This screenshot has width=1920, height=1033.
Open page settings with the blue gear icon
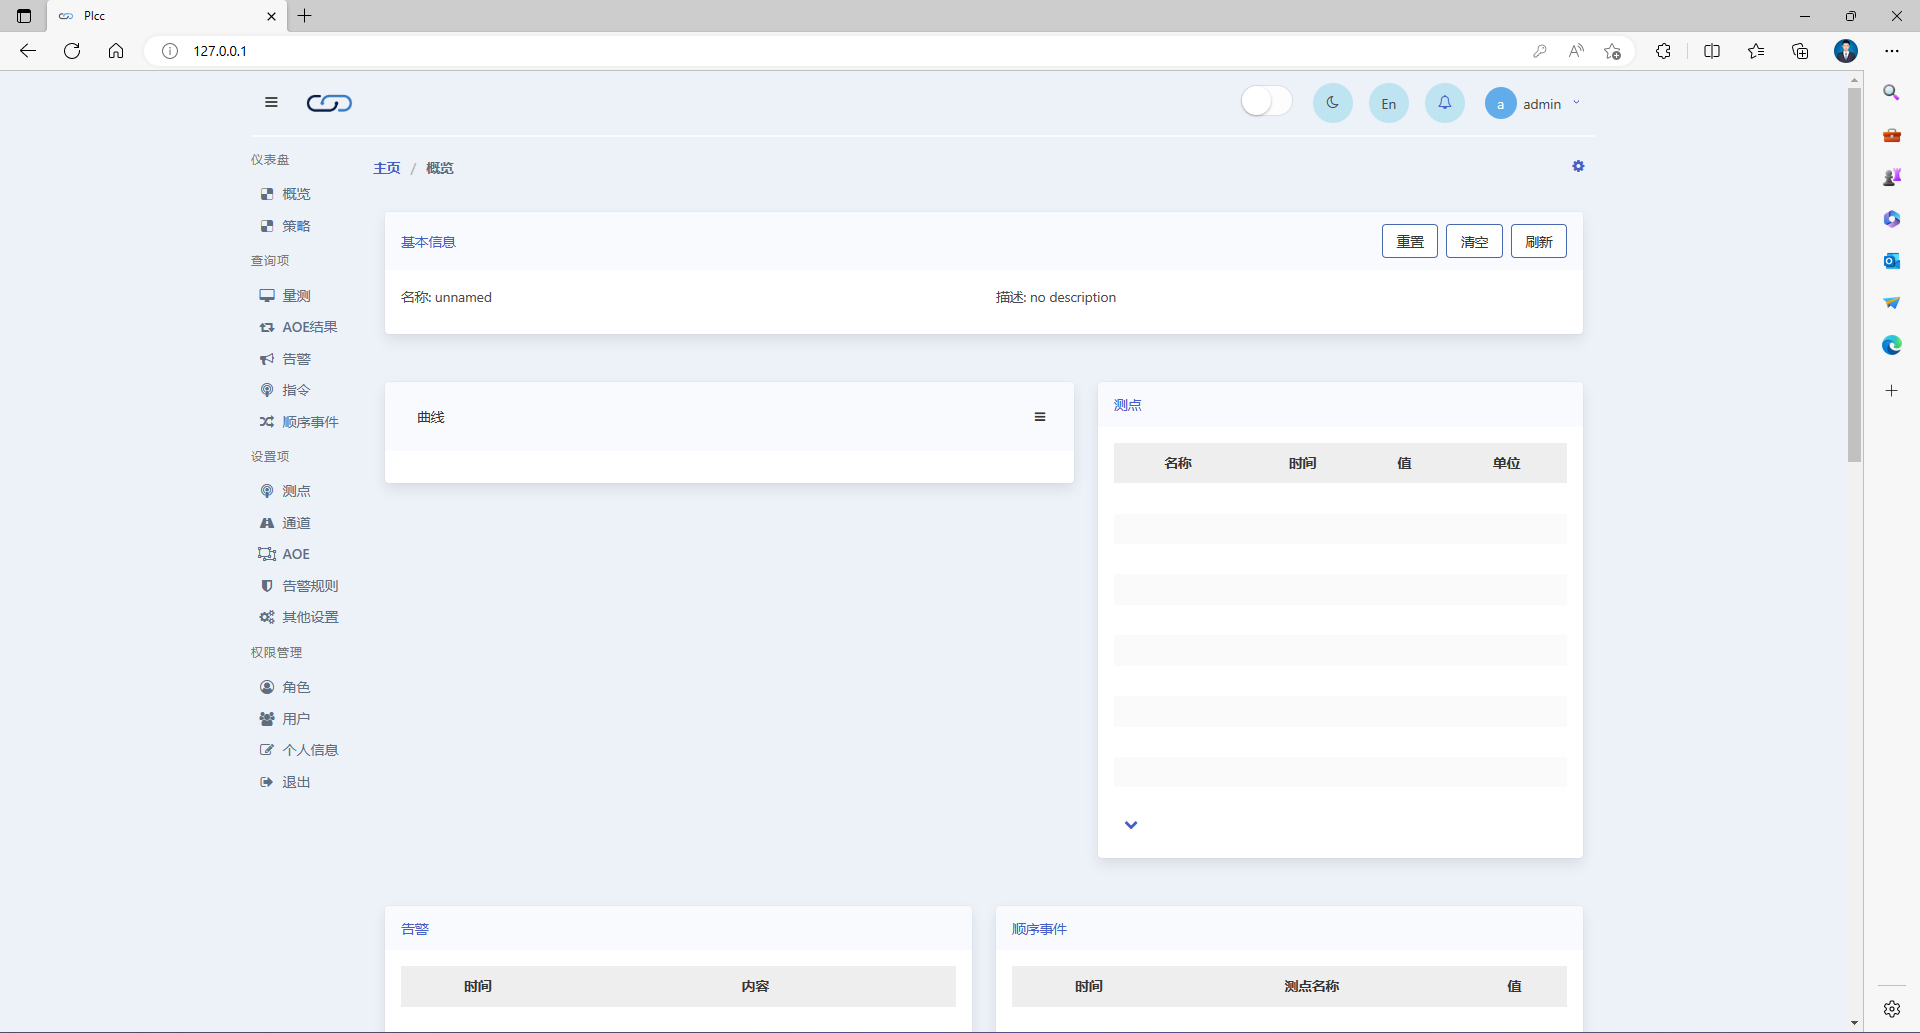coord(1578,166)
